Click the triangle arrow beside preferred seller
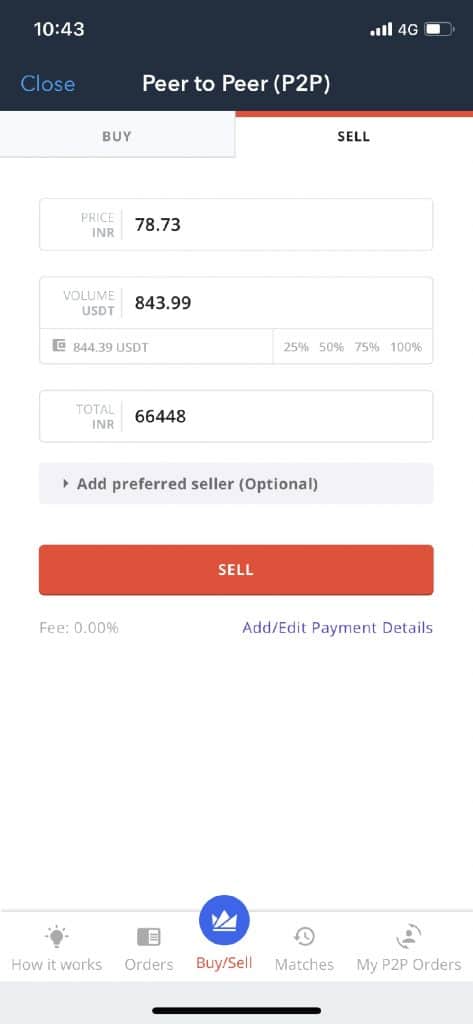473x1024 pixels. point(65,484)
